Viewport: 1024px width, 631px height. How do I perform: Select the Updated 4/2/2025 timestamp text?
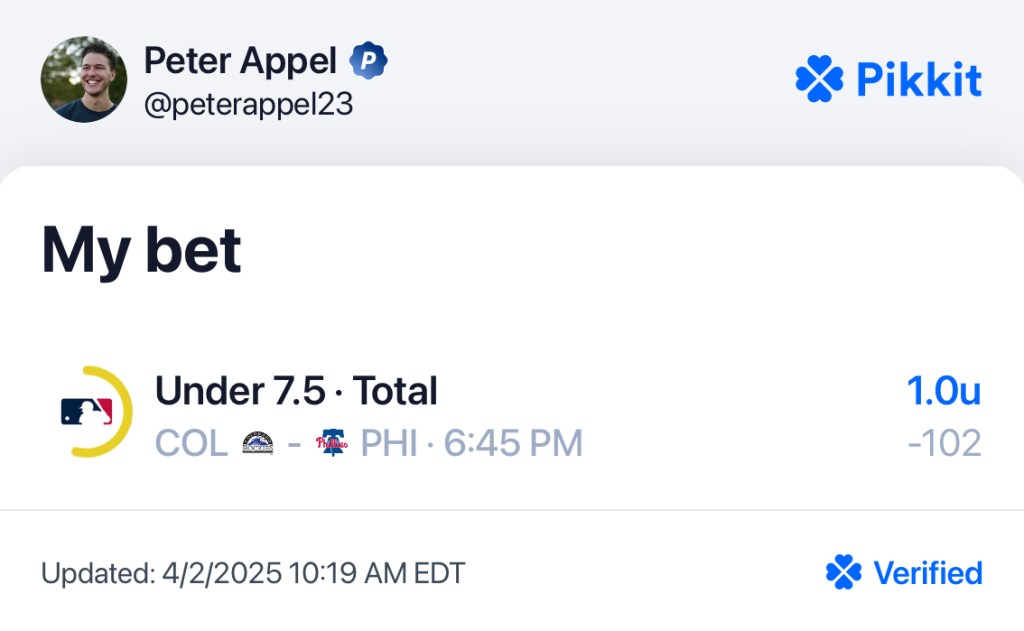pyautogui.click(x=253, y=574)
